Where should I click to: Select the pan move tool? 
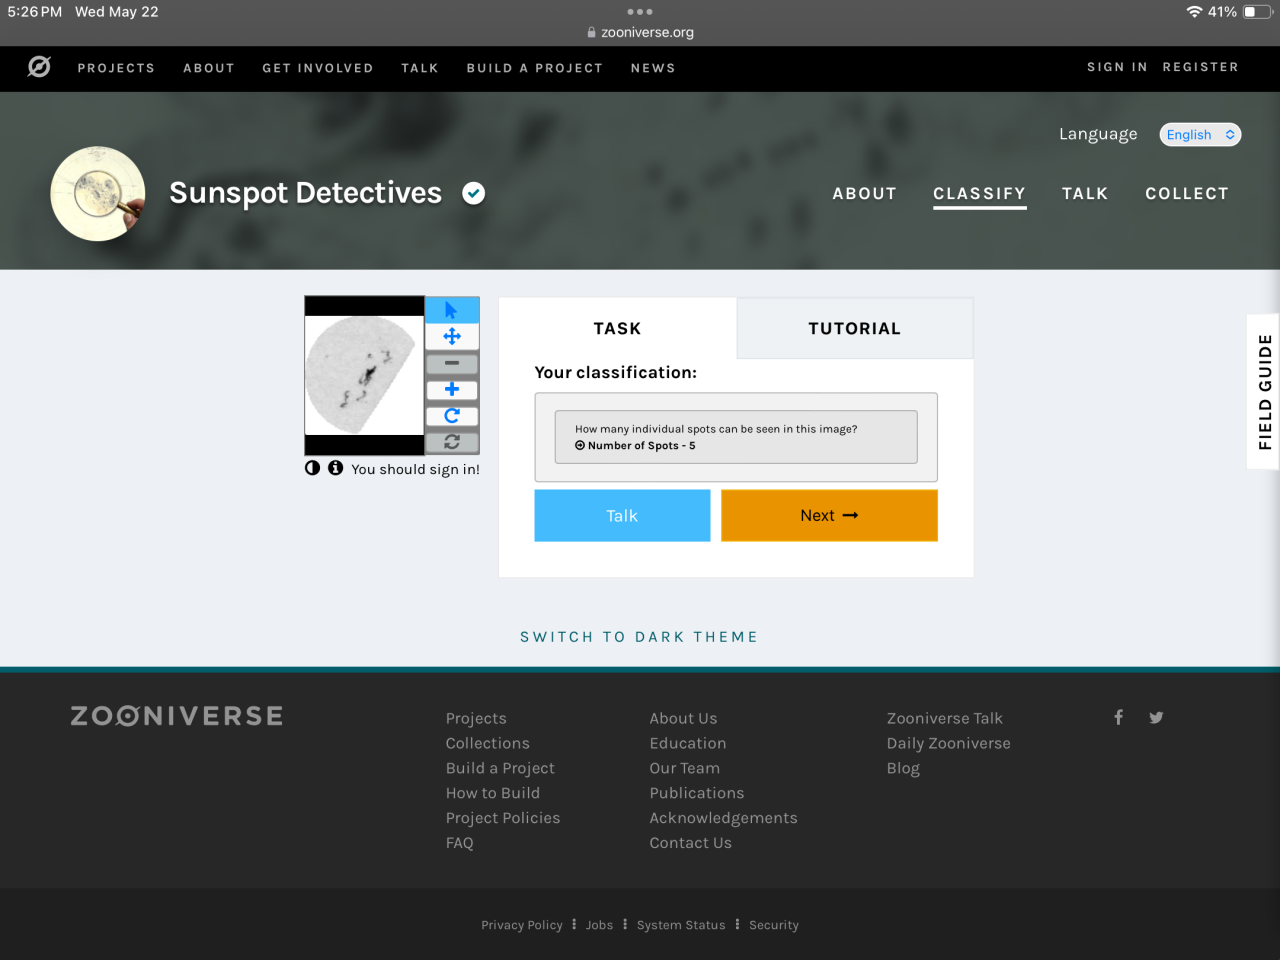tap(452, 337)
